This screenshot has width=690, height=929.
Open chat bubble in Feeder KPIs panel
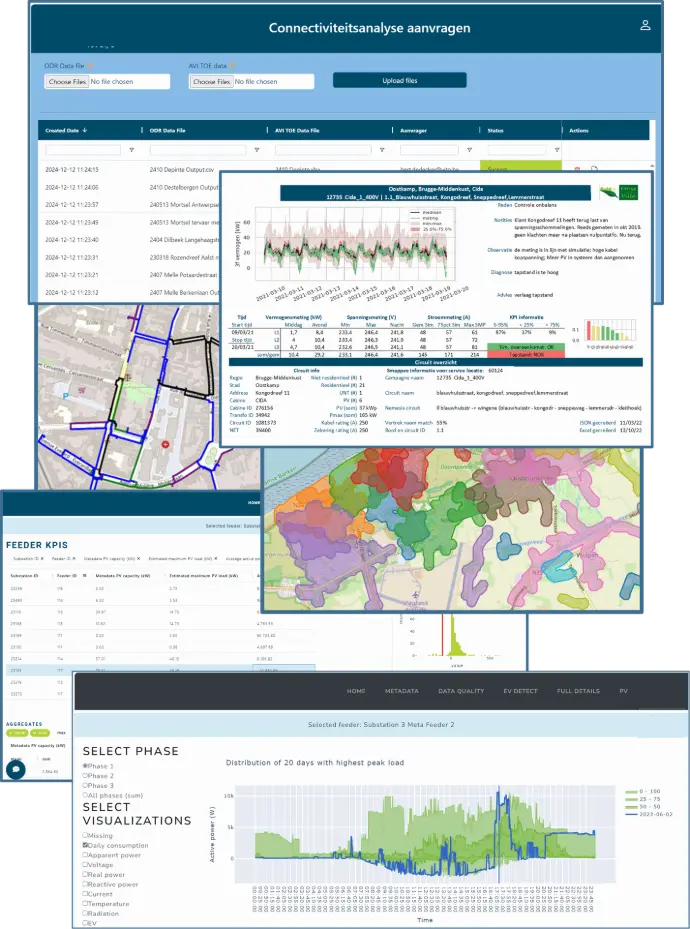(x=16, y=768)
